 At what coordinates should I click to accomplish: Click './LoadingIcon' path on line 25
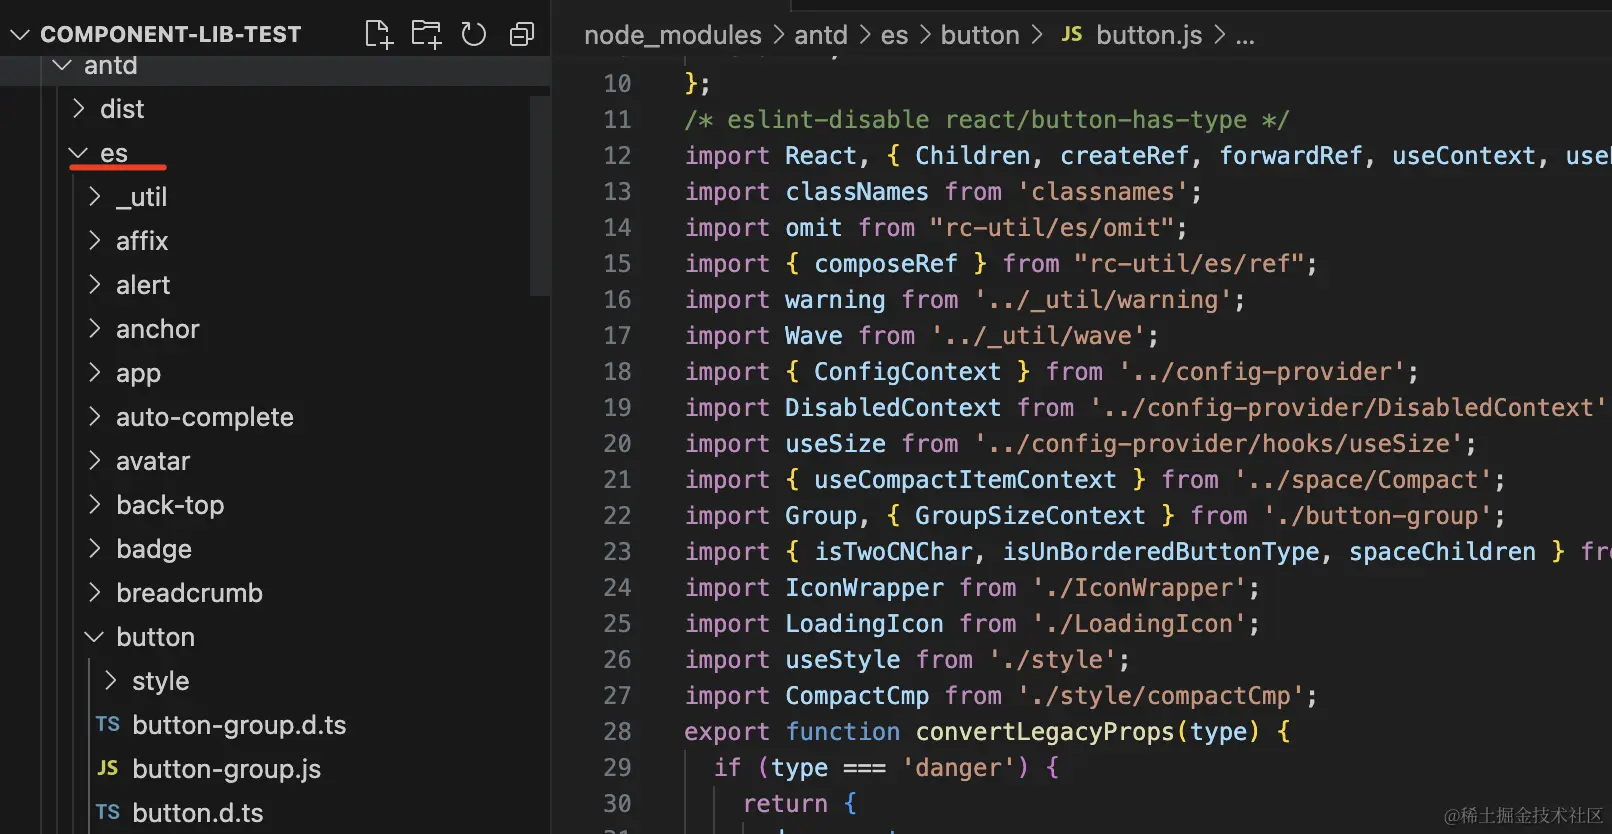(1139, 624)
